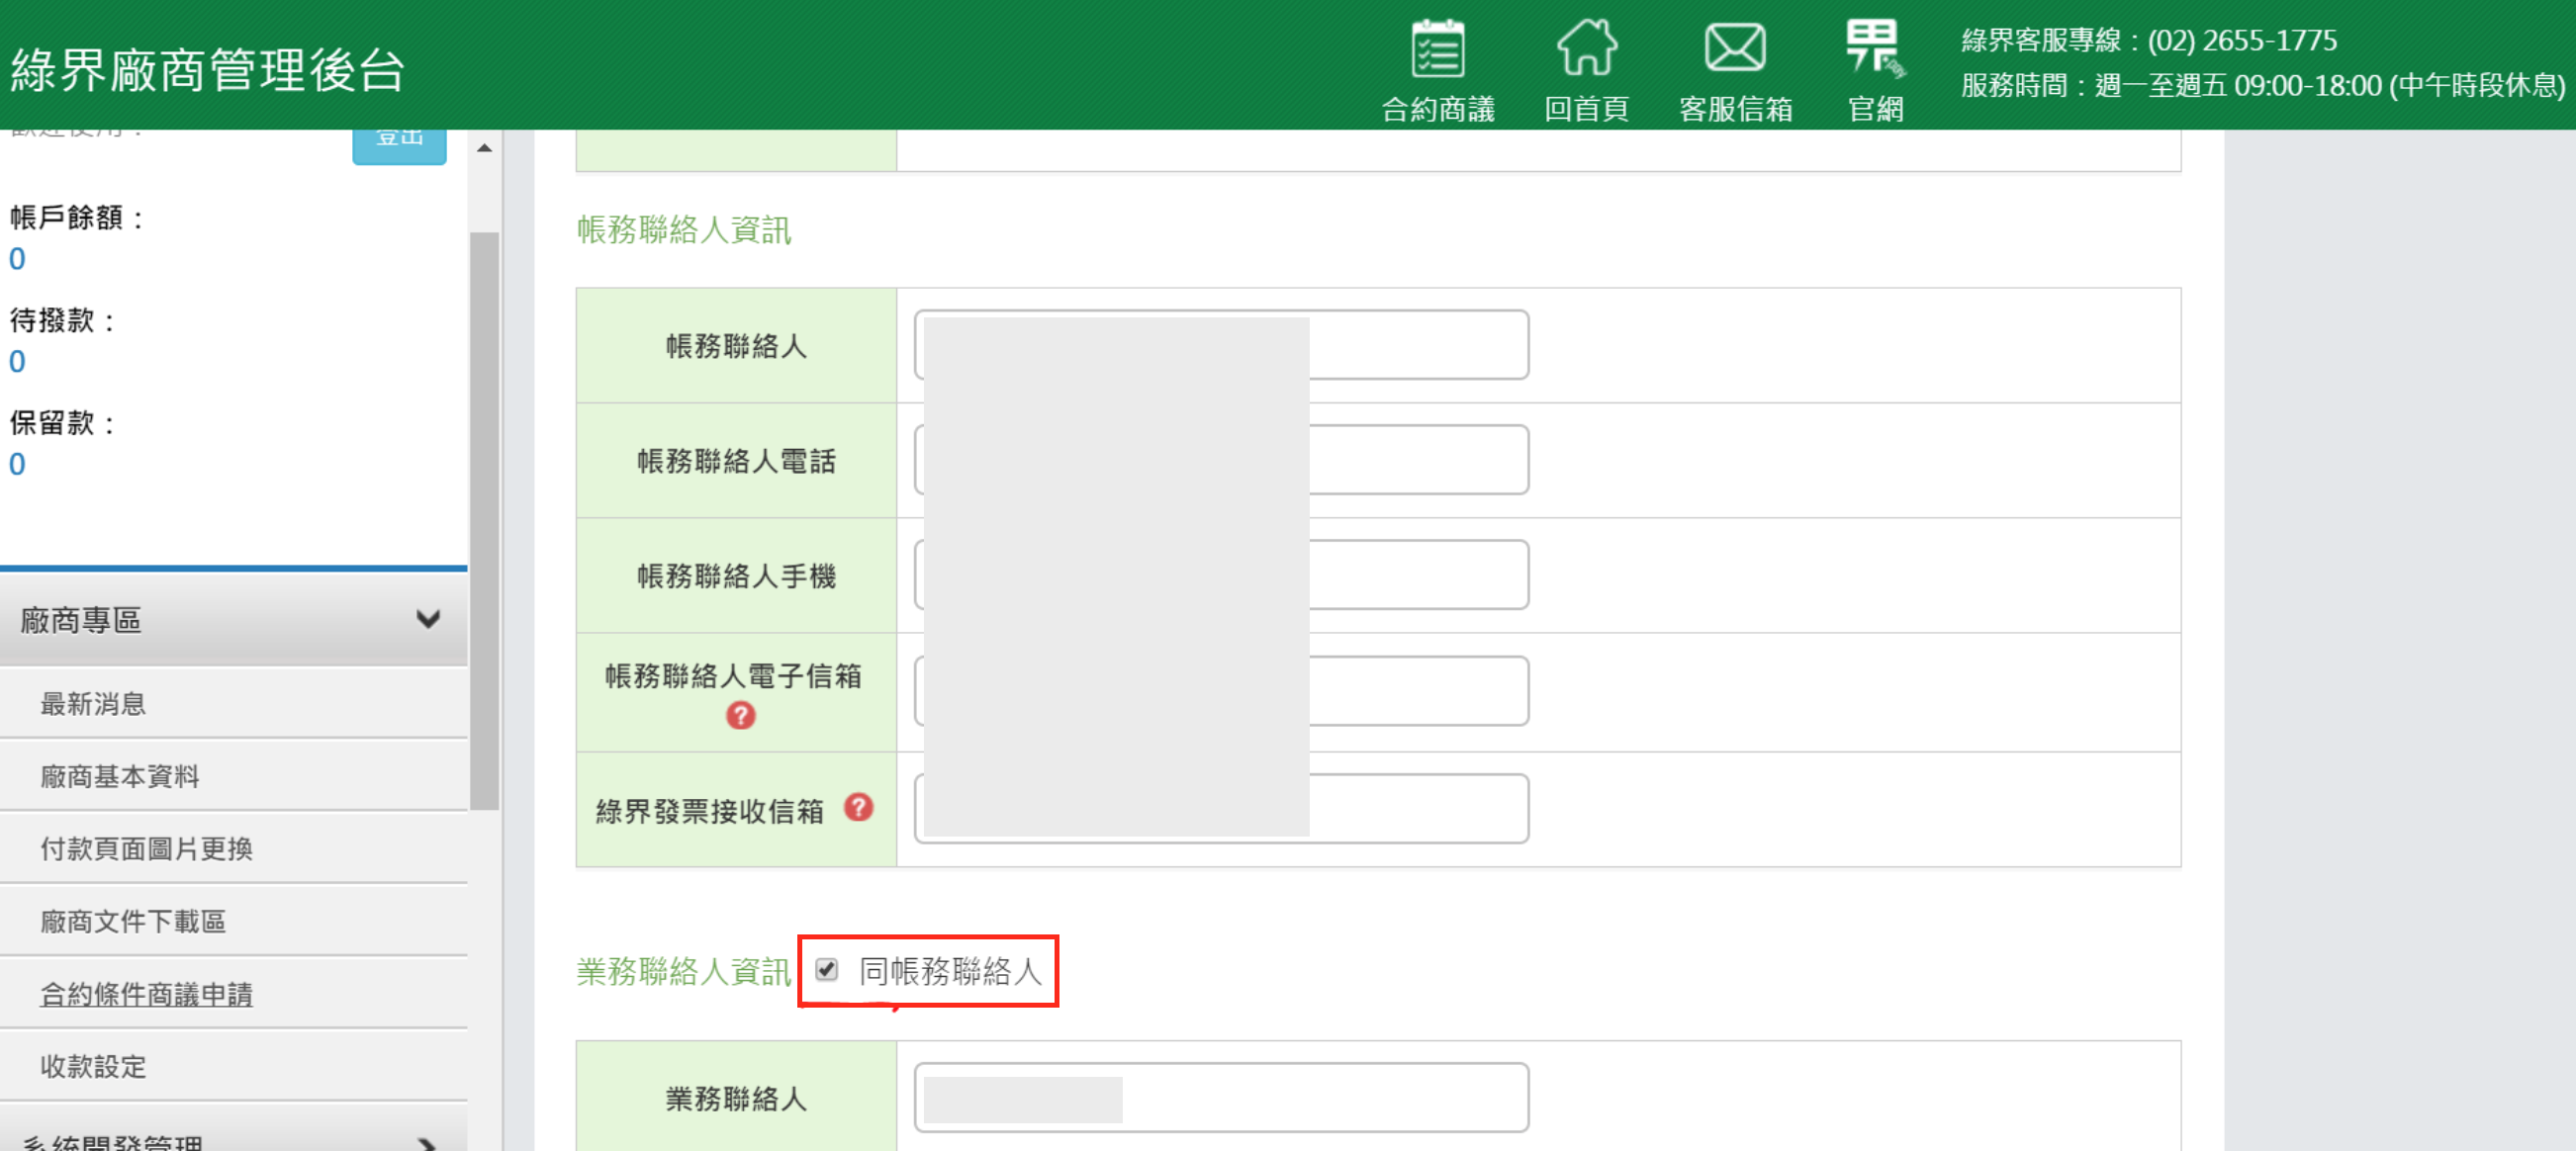Focus the 帳務聯絡人 input field
Image resolution: width=2576 pixels, height=1151 pixels.
pyautogui.click(x=1221, y=345)
